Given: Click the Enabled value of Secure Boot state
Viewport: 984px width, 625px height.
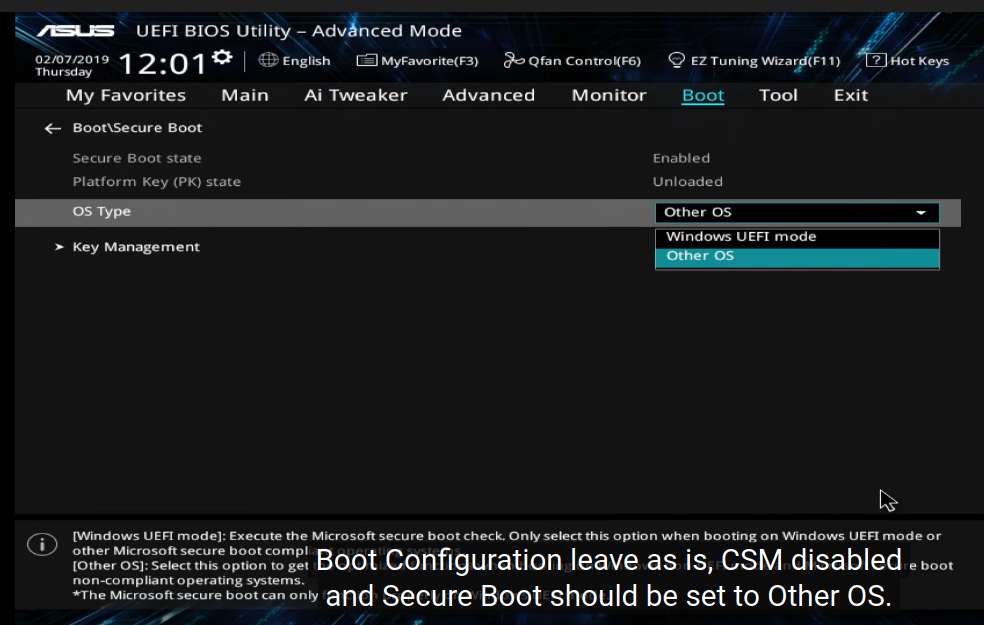Looking at the screenshot, I should point(682,158).
